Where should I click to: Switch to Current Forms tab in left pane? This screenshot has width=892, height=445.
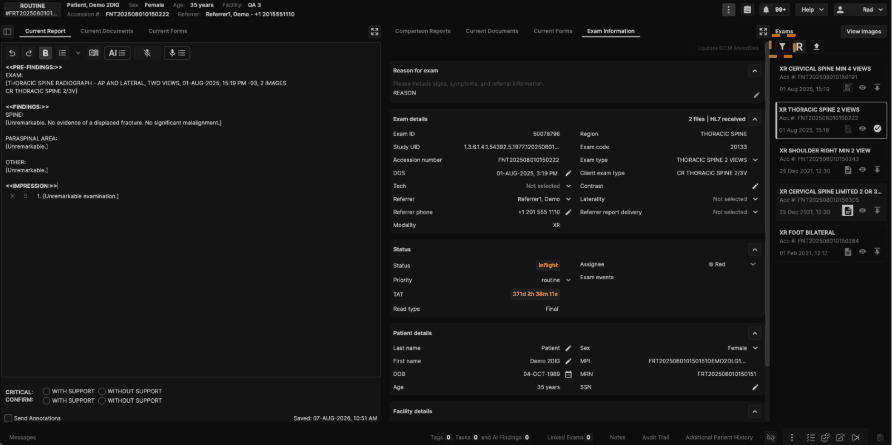pos(167,31)
